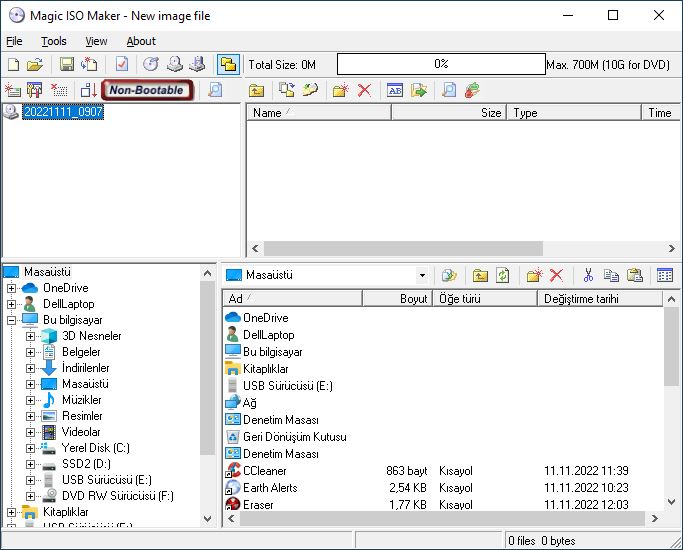Expand the DellLaptop tree node
Screen dimensions: 683x550
(12, 304)
